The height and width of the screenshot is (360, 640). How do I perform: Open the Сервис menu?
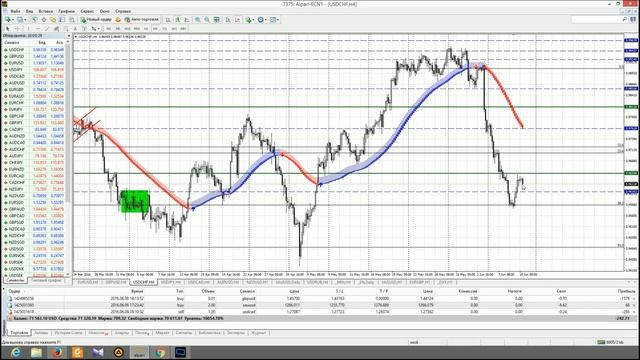coord(87,11)
